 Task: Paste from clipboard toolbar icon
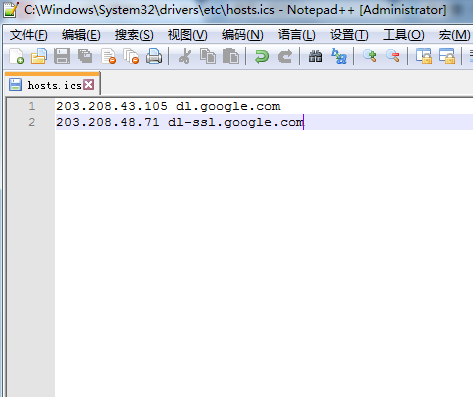231,56
